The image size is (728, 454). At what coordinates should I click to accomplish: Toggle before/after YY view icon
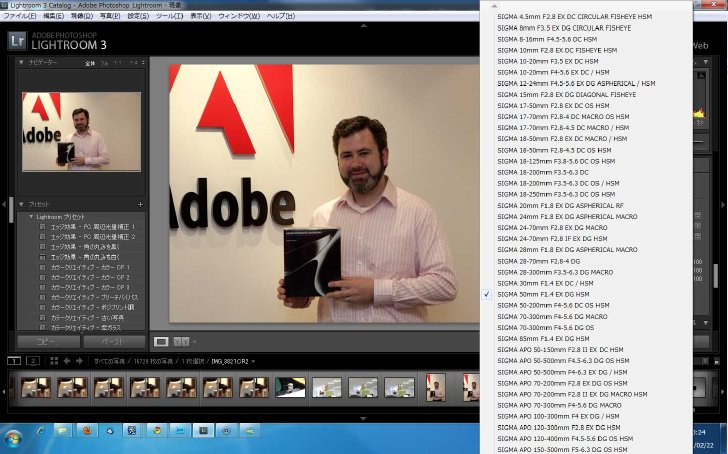(181, 342)
